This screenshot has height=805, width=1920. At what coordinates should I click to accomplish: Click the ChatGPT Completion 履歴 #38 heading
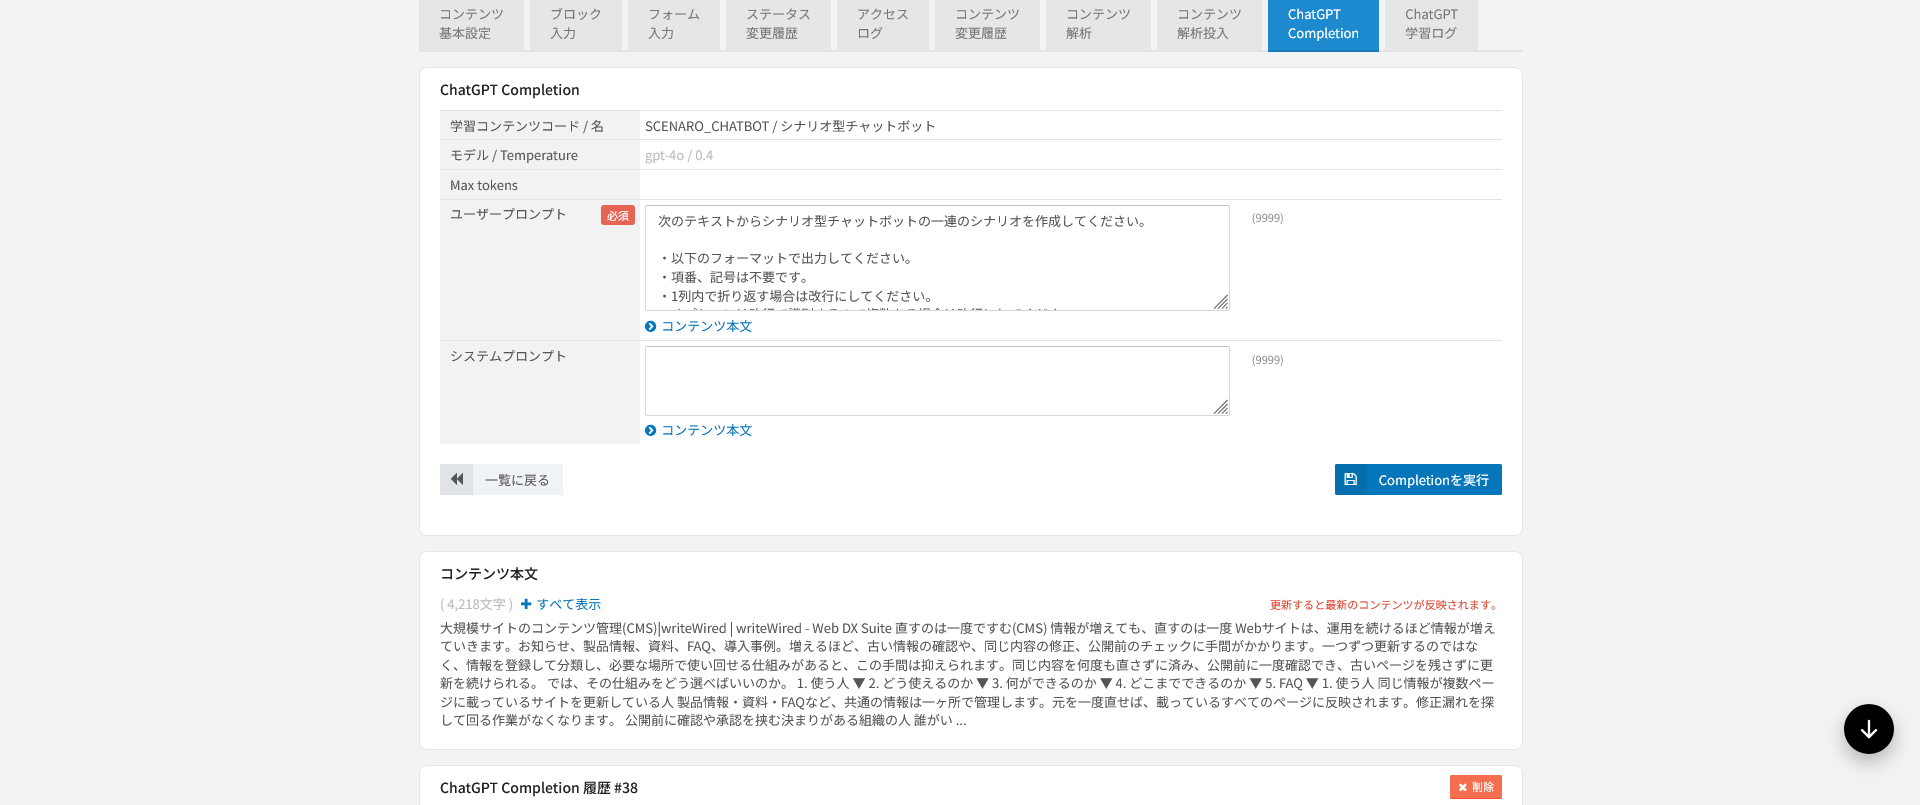[539, 788]
